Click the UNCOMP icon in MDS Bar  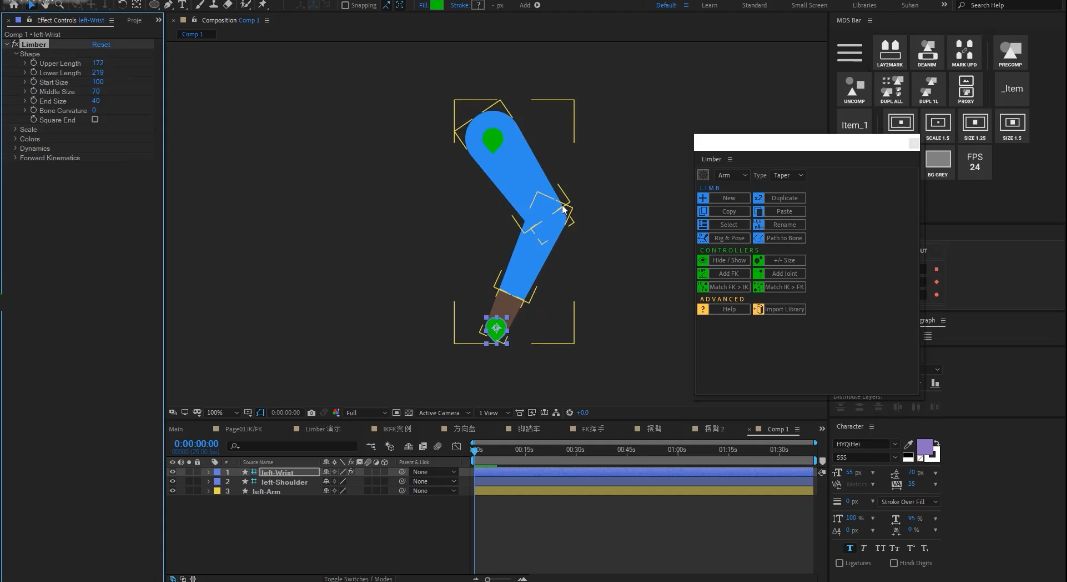854,89
